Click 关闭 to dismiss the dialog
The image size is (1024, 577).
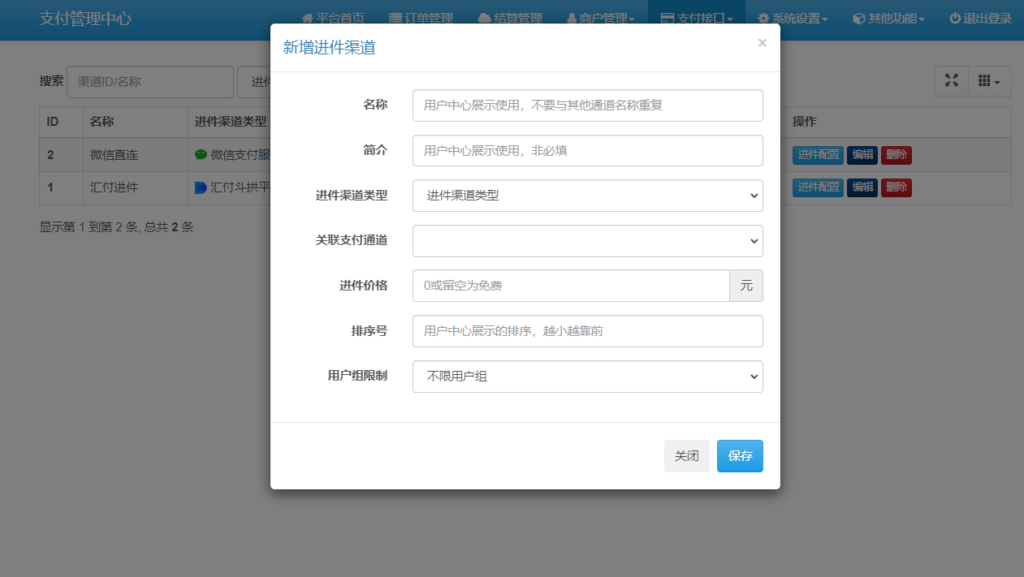[687, 455]
